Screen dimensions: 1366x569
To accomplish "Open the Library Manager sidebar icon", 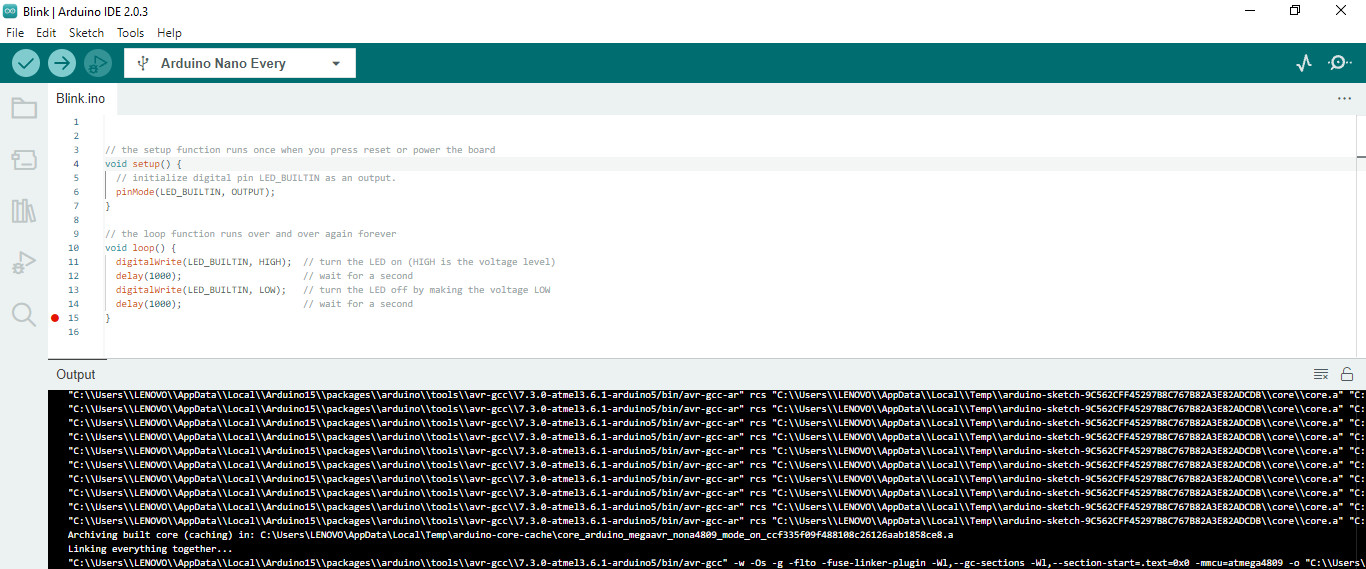I will tap(24, 211).
